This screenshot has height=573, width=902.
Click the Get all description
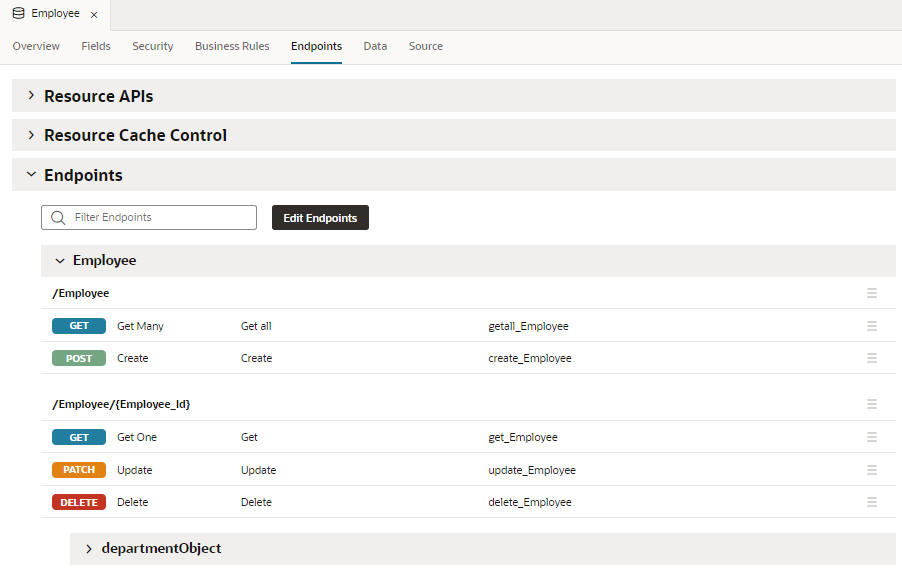tap(256, 326)
